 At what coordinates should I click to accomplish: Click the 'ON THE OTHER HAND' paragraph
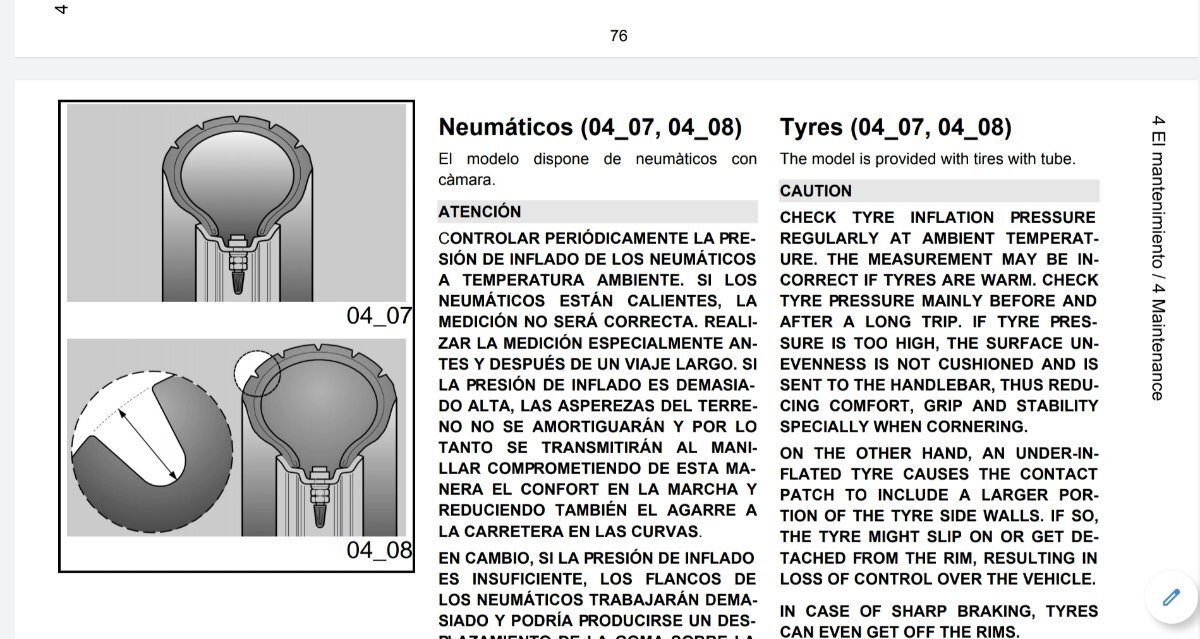938,515
